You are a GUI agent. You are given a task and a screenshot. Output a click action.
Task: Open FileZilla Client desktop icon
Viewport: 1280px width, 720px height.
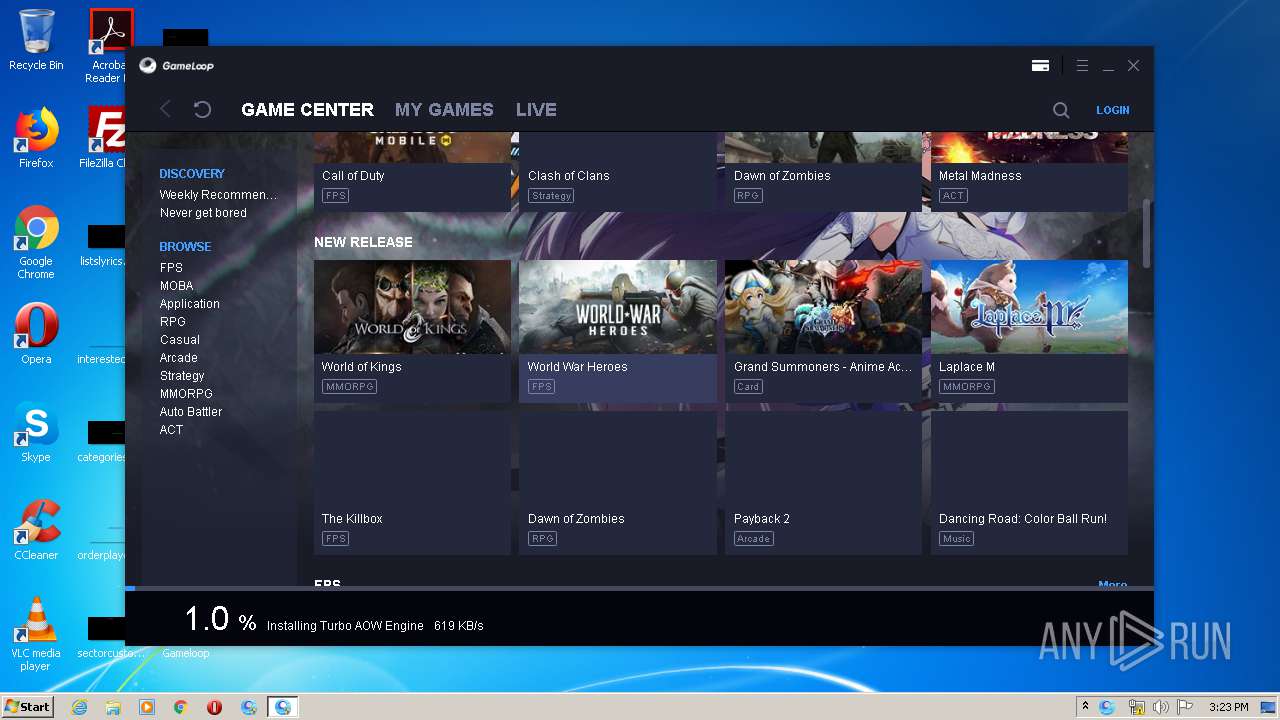tap(103, 138)
